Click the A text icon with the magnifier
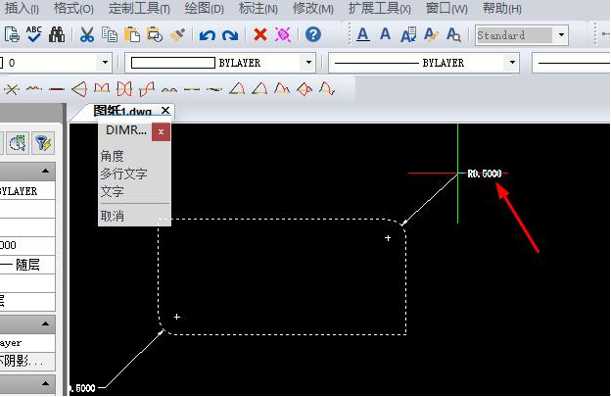Viewport: 611px width, 397px height. (x=454, y=34)
